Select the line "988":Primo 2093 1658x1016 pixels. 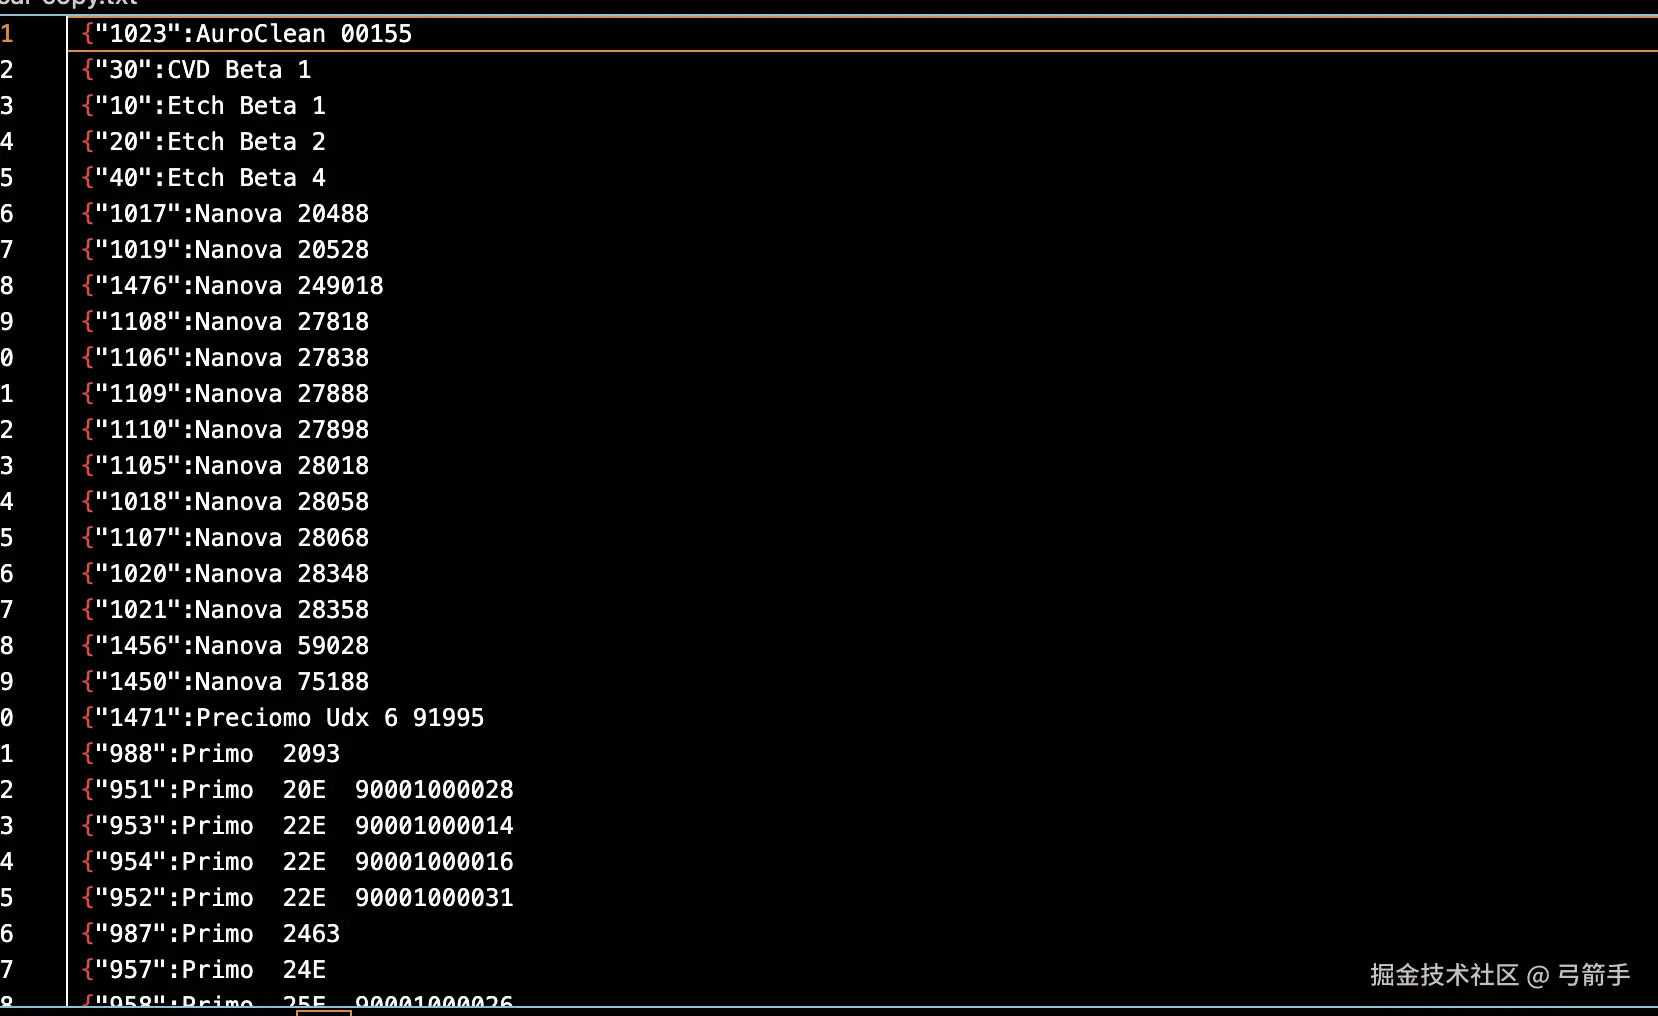(211, 754)
